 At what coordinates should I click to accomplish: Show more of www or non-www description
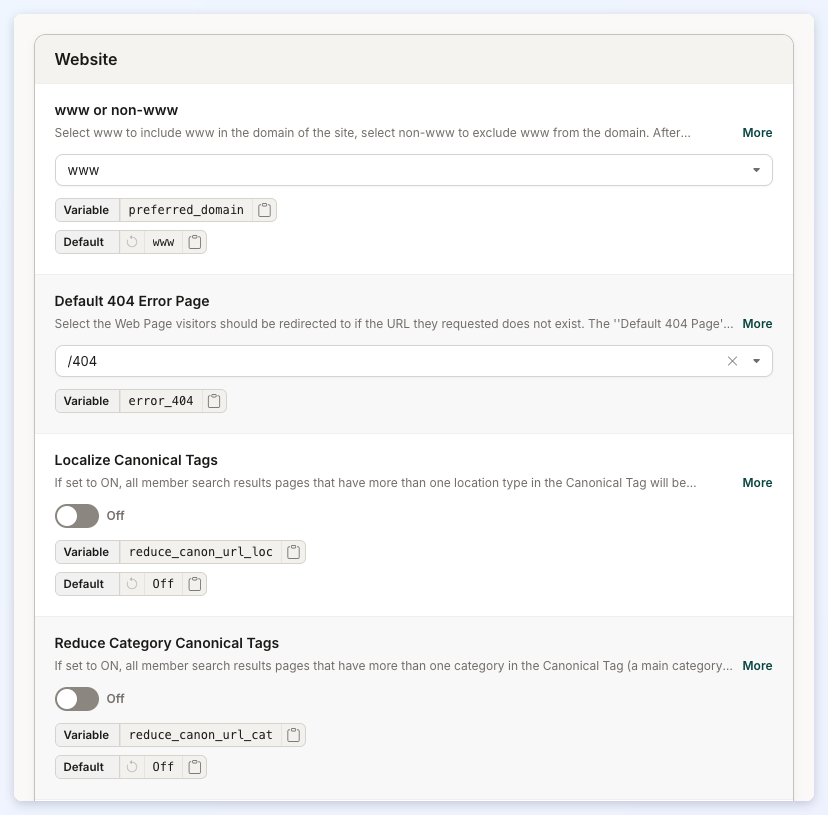757,133
